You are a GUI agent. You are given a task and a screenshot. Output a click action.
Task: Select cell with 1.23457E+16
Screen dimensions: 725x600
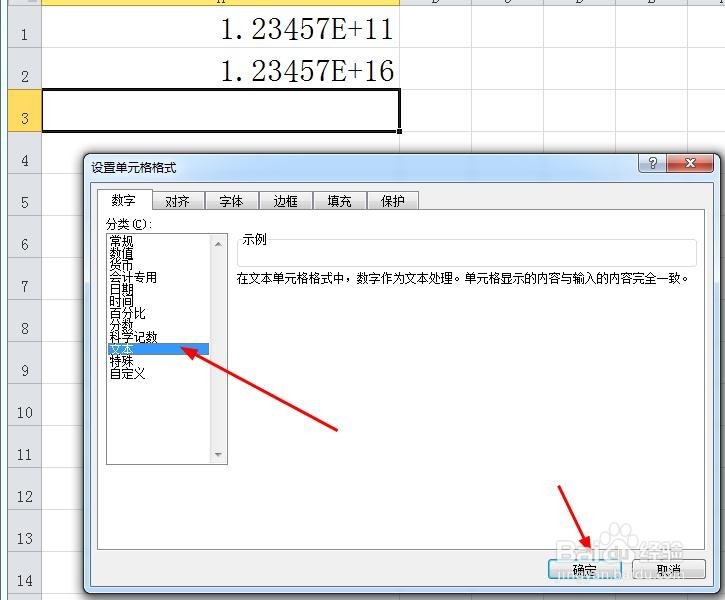[x=221, y=69]
